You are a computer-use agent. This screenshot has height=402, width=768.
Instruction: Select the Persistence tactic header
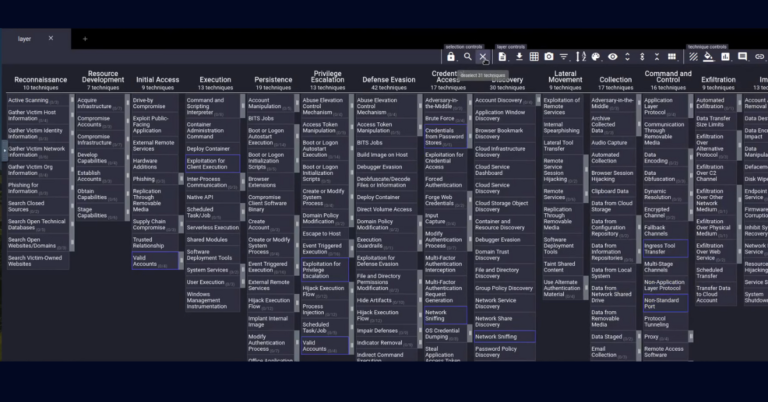[x=273, y=80]
